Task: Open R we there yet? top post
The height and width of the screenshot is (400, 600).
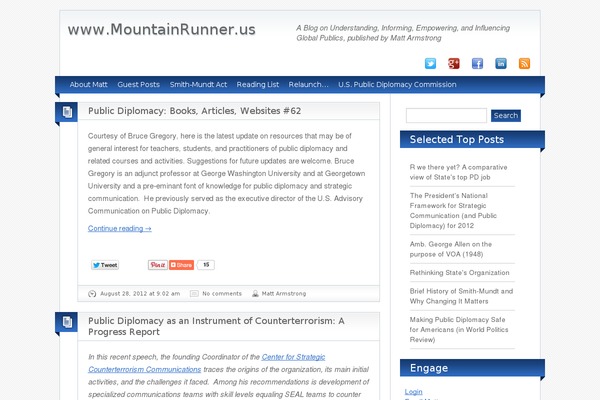Action: pyautogui.click(x=458, y=172)
